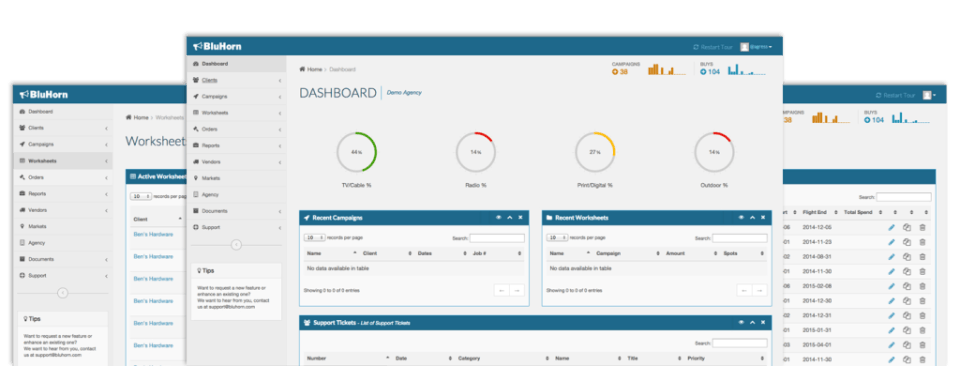
Task: Click the trash icon for the 2014-08-31 row
Action: [923, 257]
